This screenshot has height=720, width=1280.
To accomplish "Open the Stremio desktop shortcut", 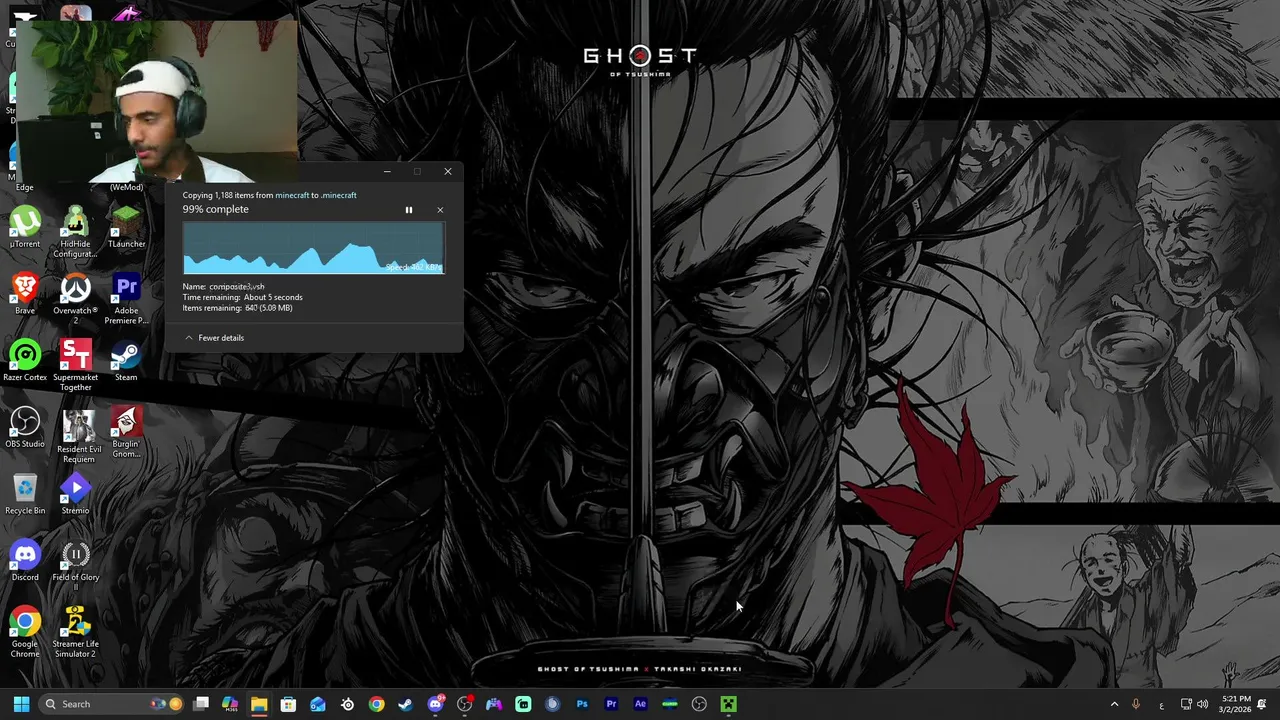I will click(75, 494).
